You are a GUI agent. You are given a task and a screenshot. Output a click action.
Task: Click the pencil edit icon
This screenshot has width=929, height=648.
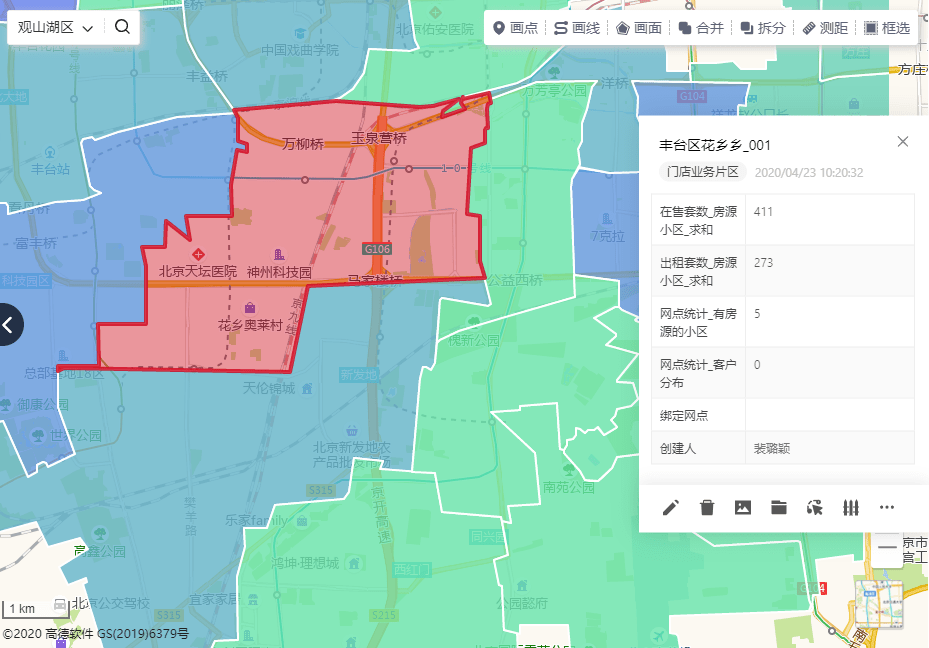[671, 508]
